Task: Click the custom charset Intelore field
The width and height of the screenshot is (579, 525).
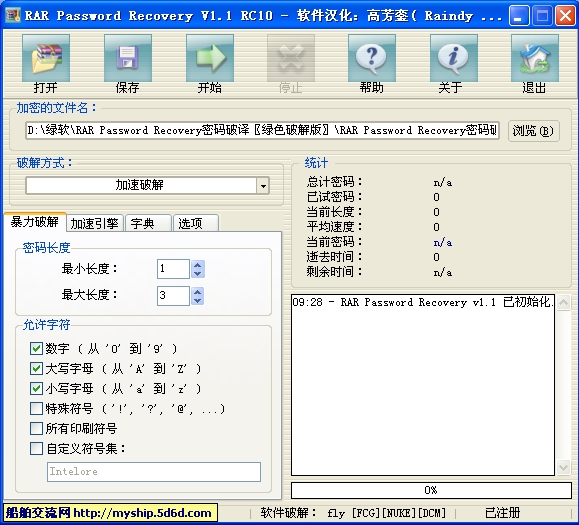Action: pos(154,472)
